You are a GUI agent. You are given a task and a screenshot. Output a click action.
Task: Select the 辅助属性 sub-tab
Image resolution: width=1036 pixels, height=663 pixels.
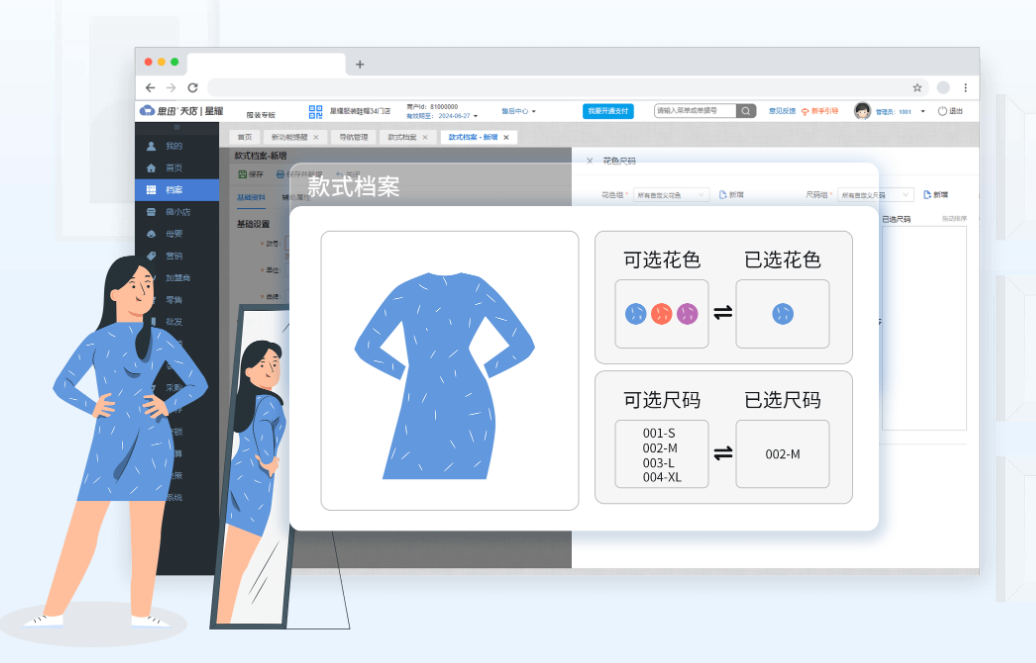pos(294,198)
